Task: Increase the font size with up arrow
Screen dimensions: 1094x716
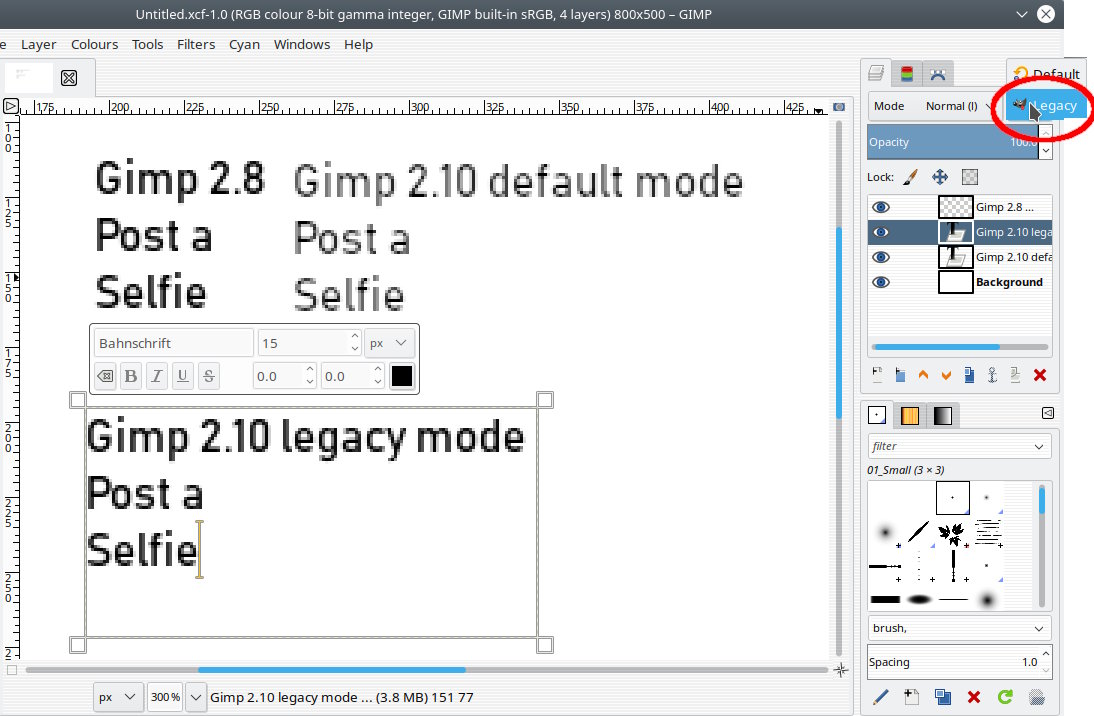Action: click(355, 336)
